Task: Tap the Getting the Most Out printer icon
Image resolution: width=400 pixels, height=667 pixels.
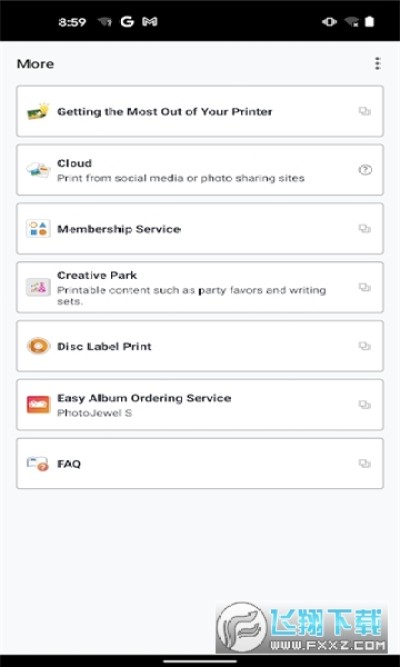Action: 38,111
